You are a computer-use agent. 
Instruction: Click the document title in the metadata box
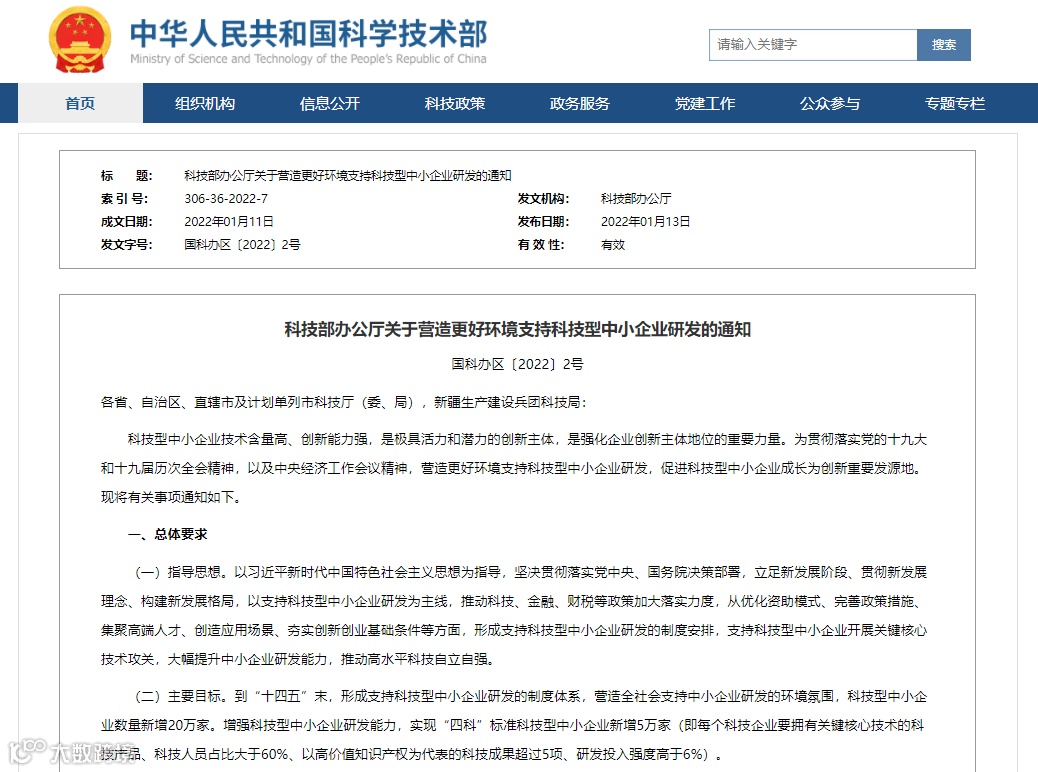[x=348, y=175]
